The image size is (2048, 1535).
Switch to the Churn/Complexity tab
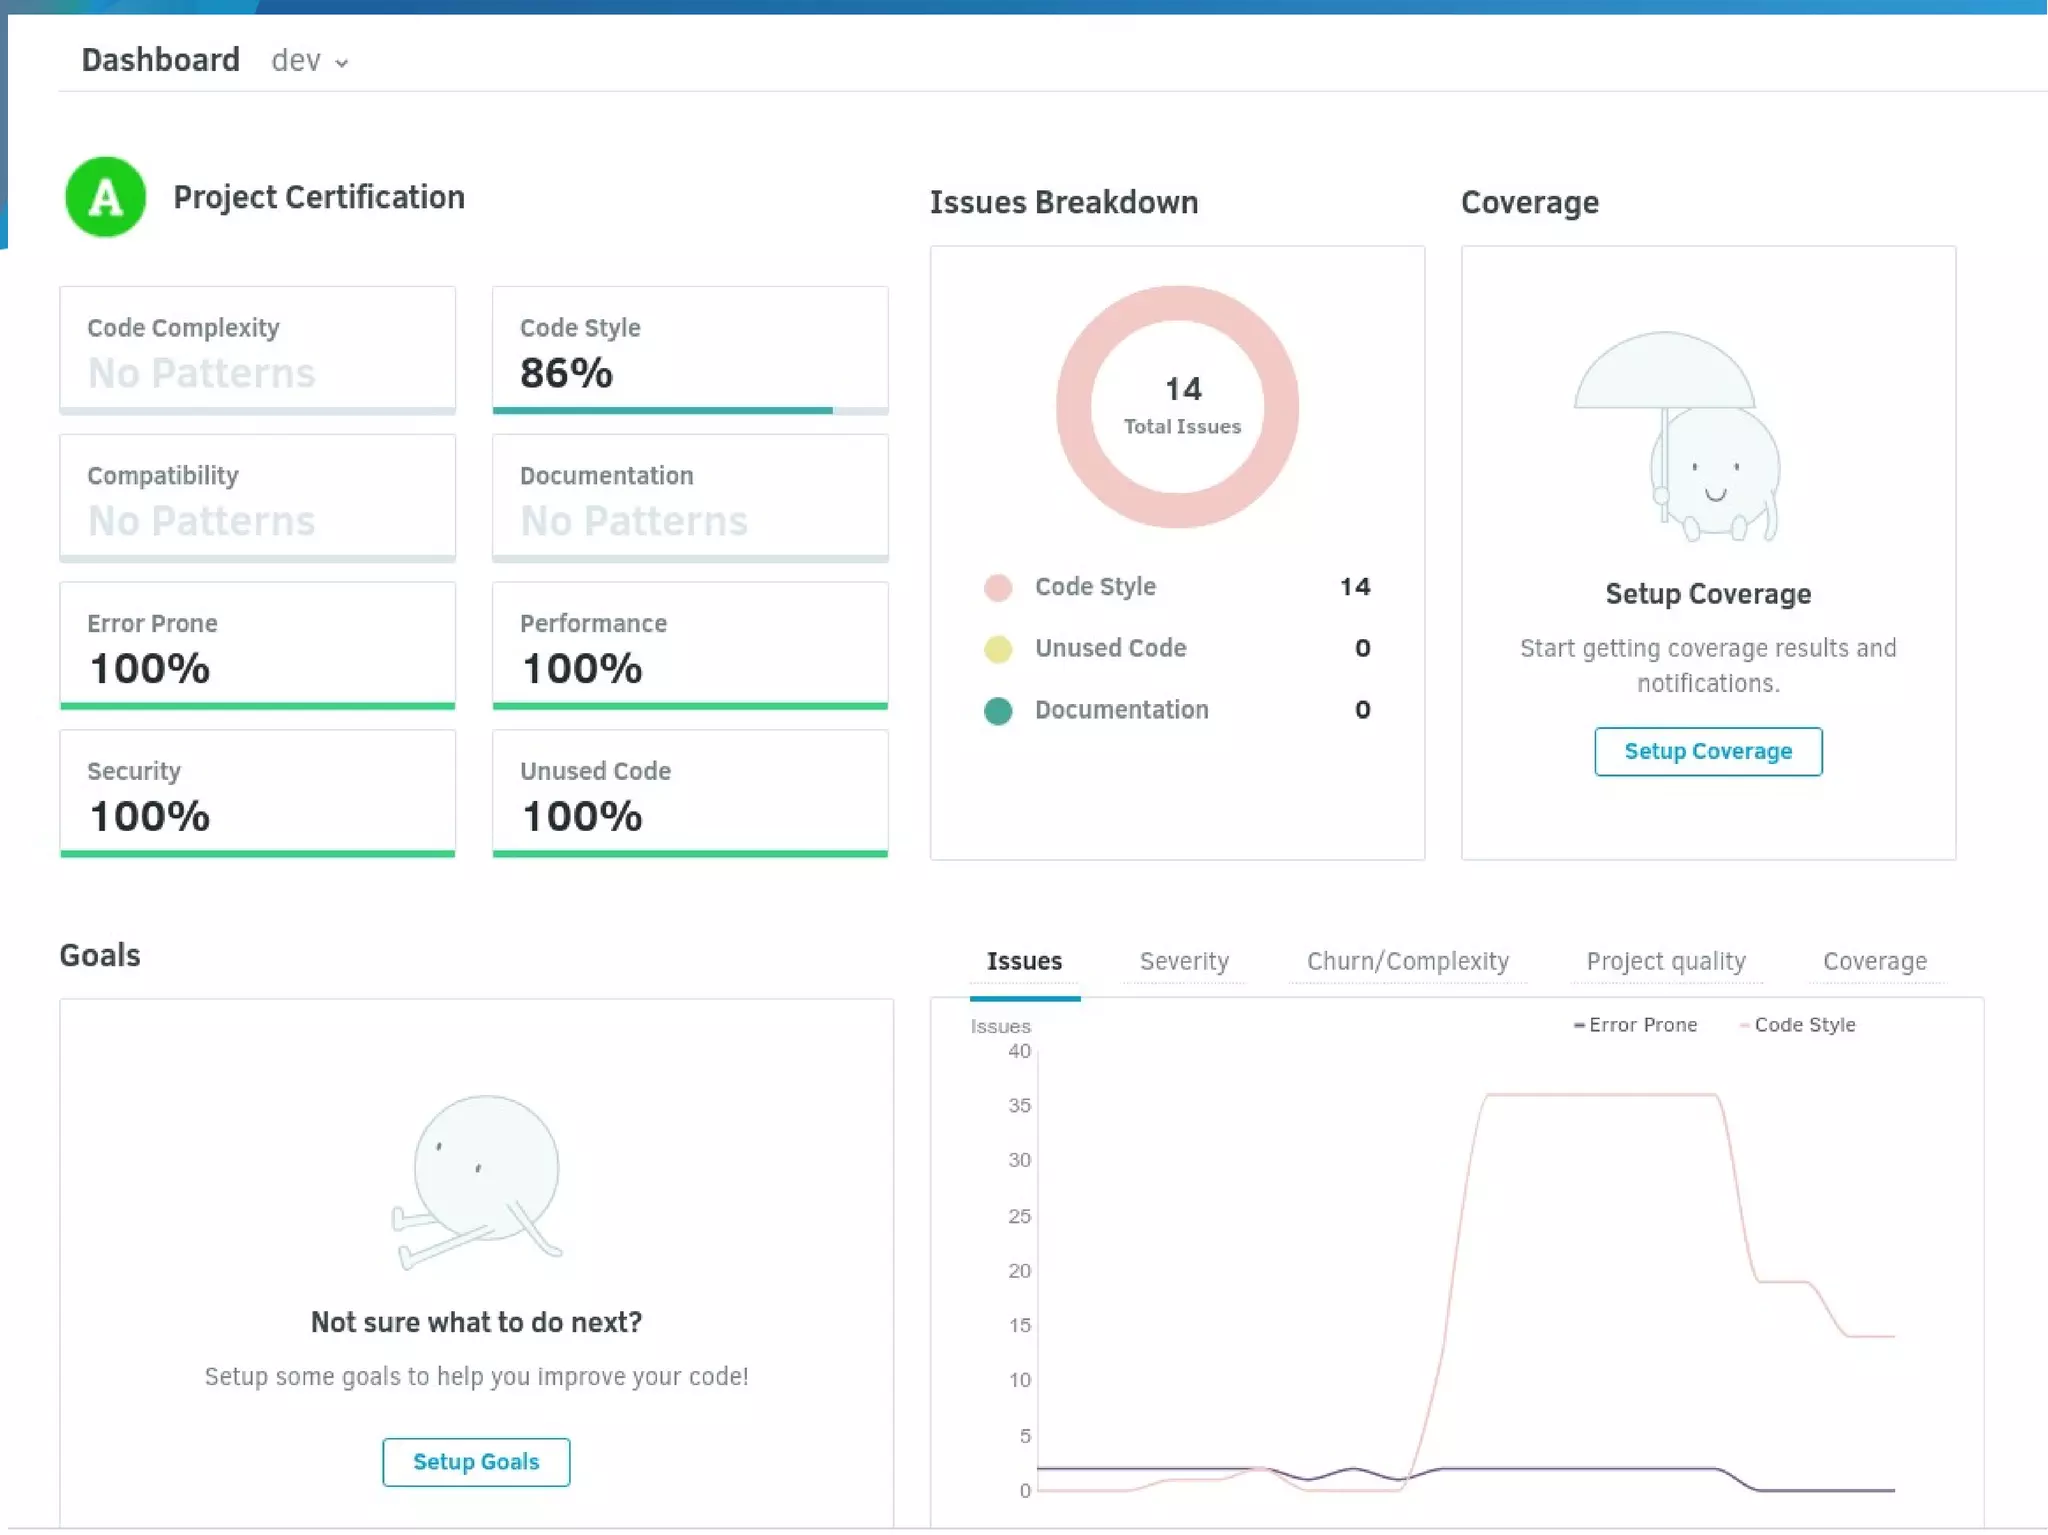pyautogui.click(x=1407, y=961)
